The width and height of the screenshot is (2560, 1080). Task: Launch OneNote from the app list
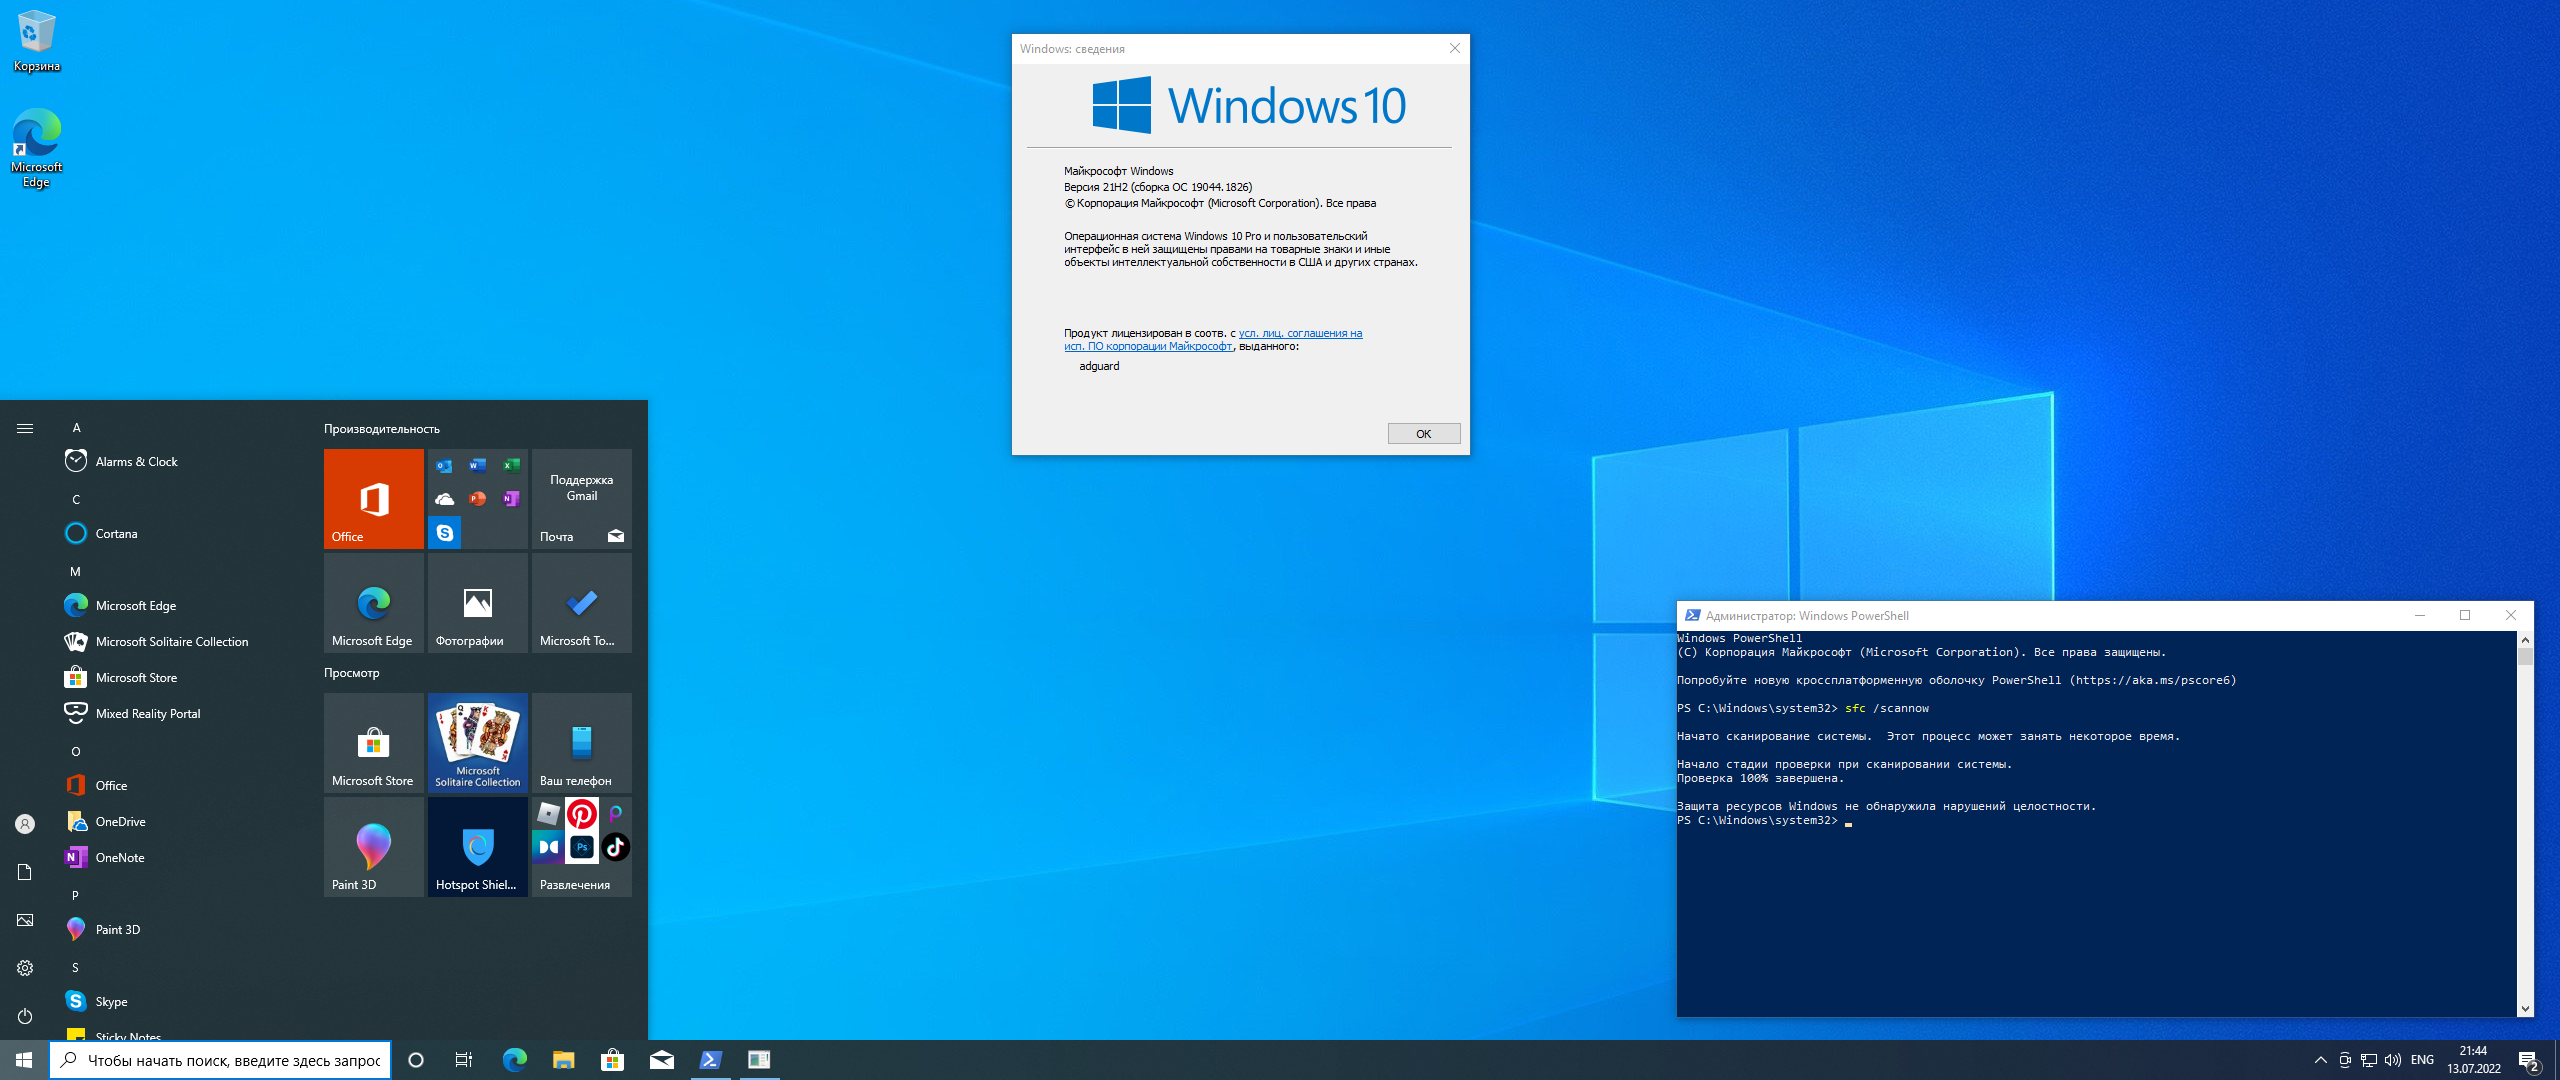(x=180, y=857)
